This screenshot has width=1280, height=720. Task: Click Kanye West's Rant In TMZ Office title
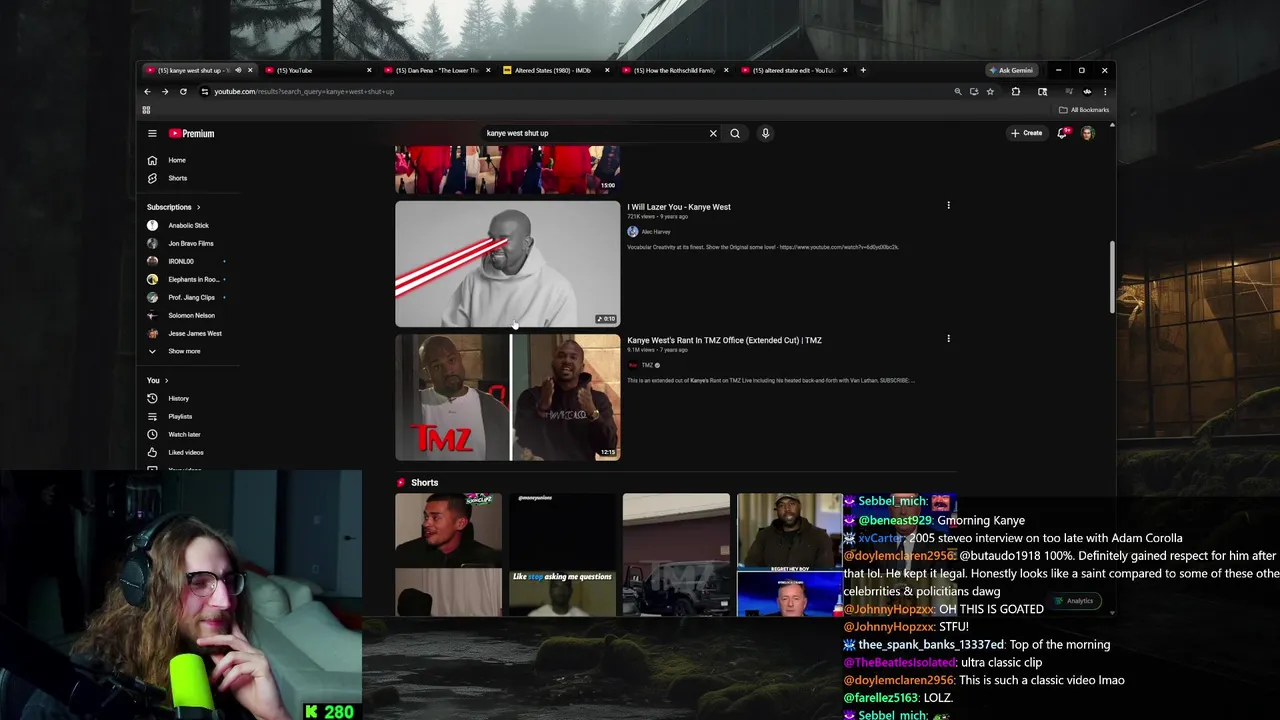(724, 340)
